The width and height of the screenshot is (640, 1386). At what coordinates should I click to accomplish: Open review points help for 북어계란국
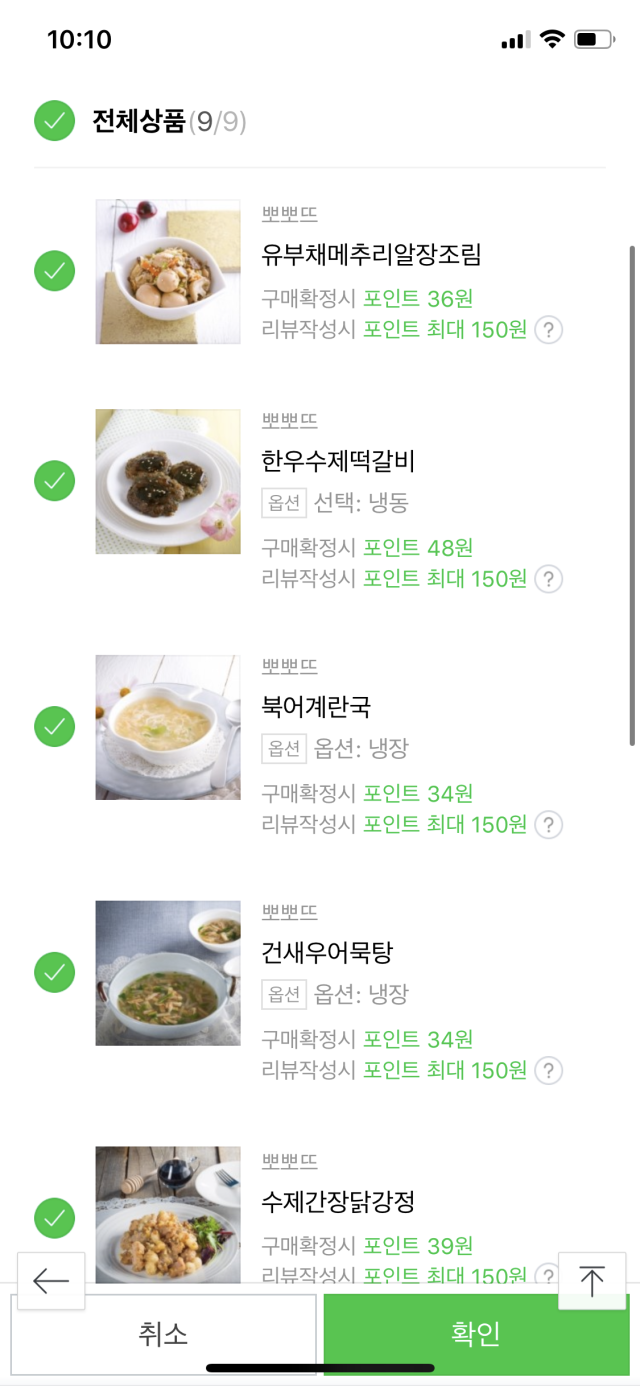coord(548,825)
